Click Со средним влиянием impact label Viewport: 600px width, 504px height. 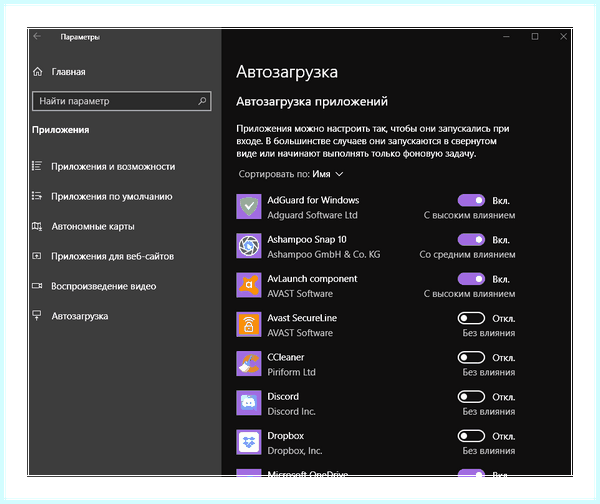(467, 254)
